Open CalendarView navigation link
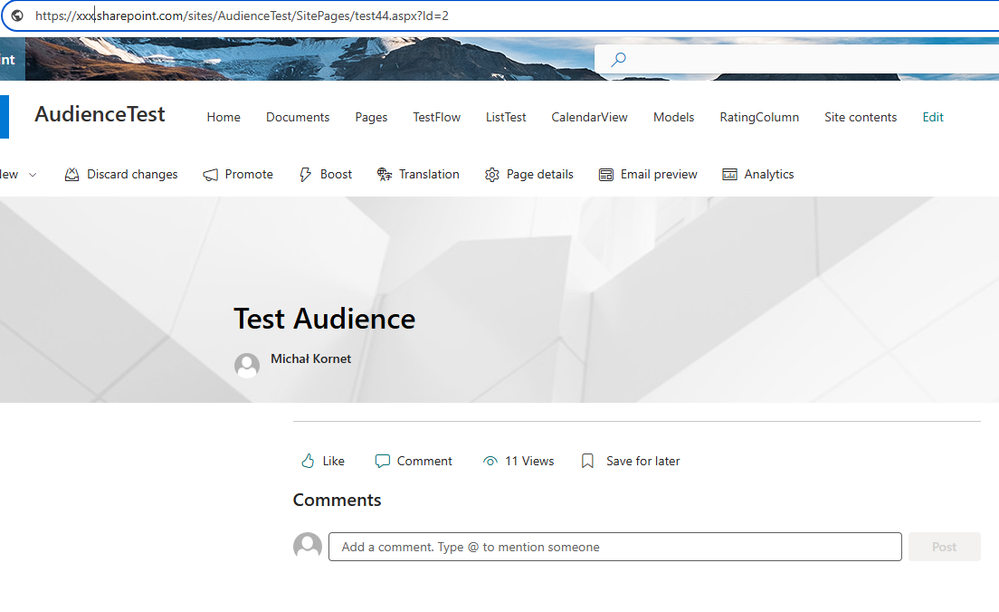Screen dimensions: 999x612 [x=589, y=117]
